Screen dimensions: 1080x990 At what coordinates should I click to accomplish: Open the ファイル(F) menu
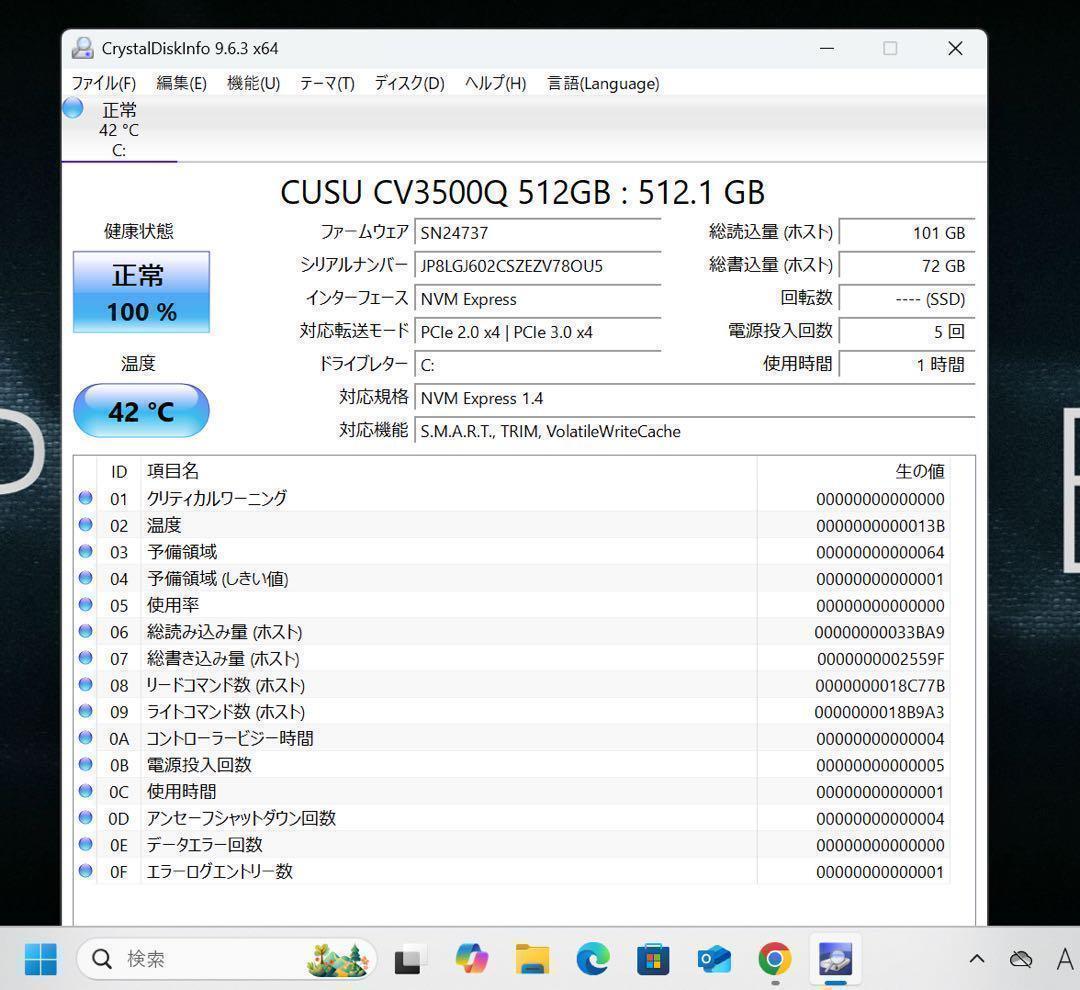pyautogui.click(x=104, y=83)
